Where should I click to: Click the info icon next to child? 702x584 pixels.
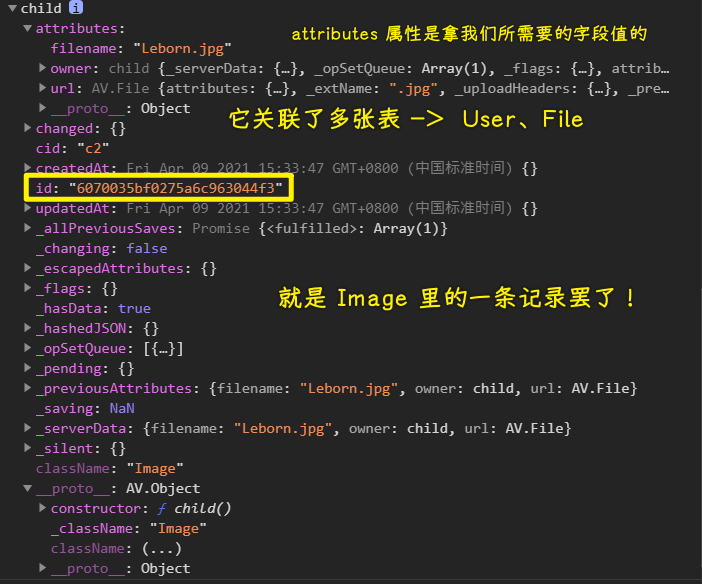pyautogui.click(x=76, y=7)
